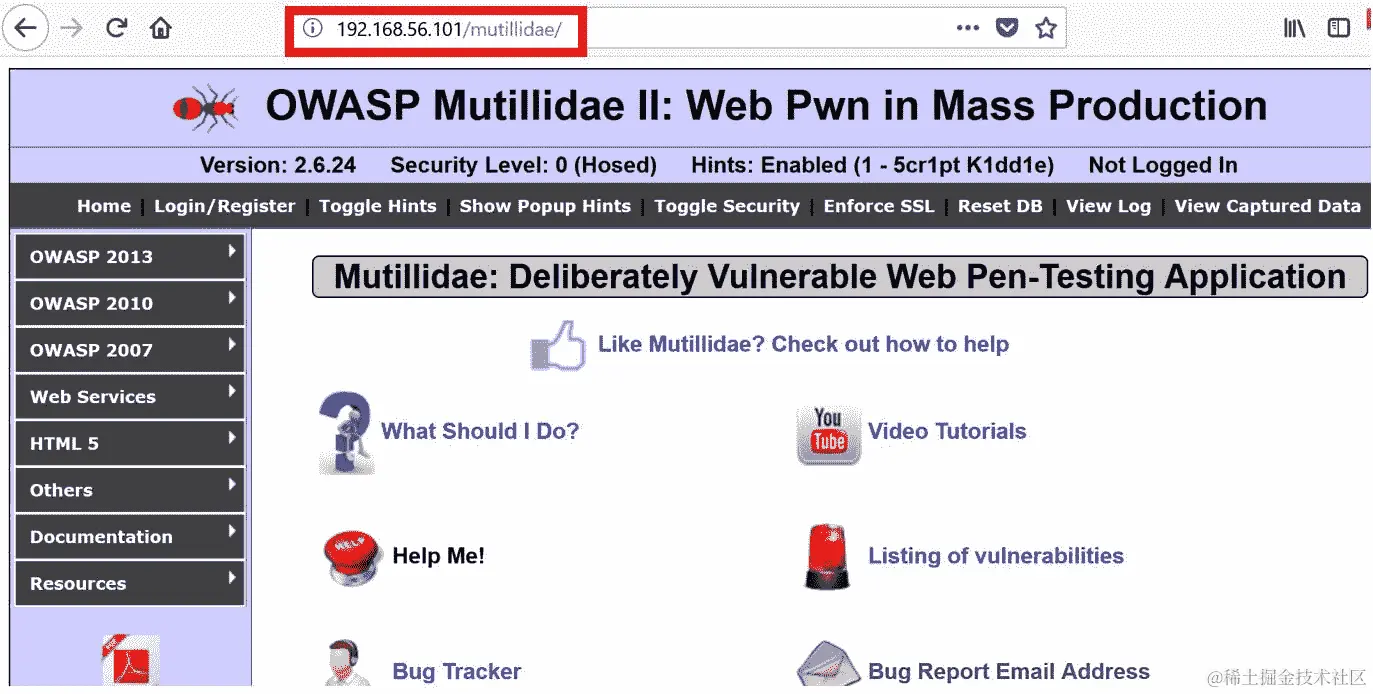Reload the page with the refresh icon
1373x694 pixels.
point(117,28)
